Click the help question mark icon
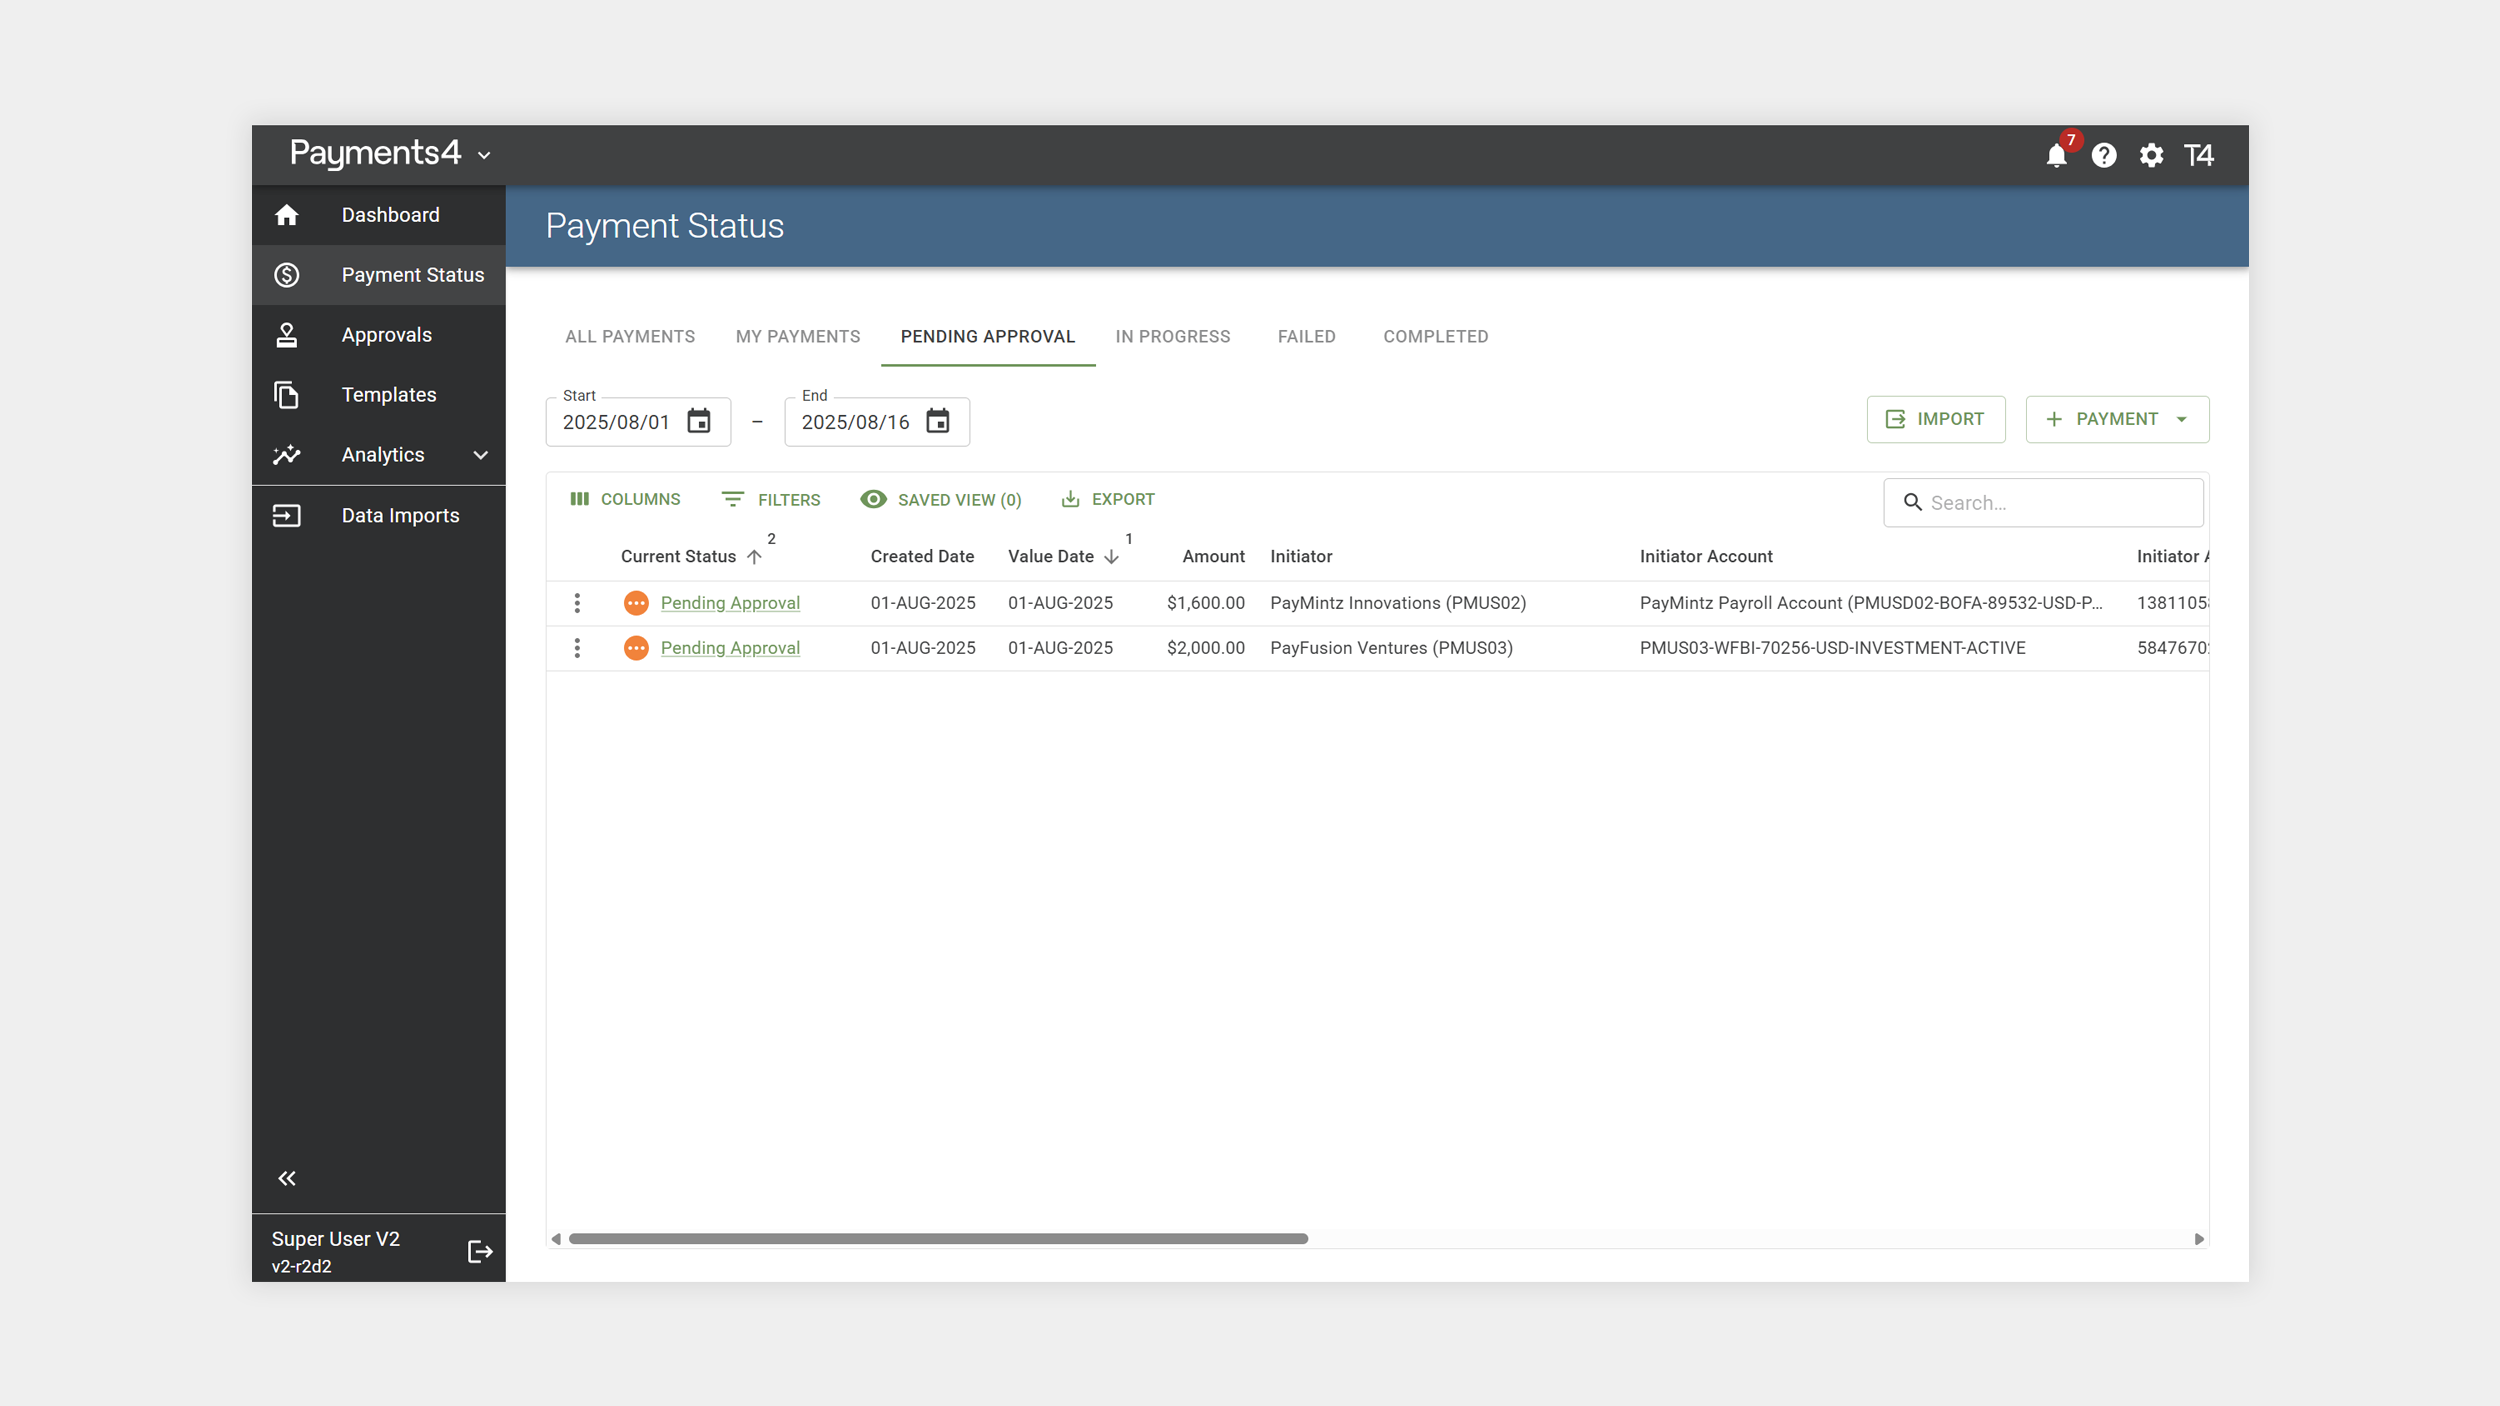This screenshot has height=1406, width=2500. tap(2103, 156)
